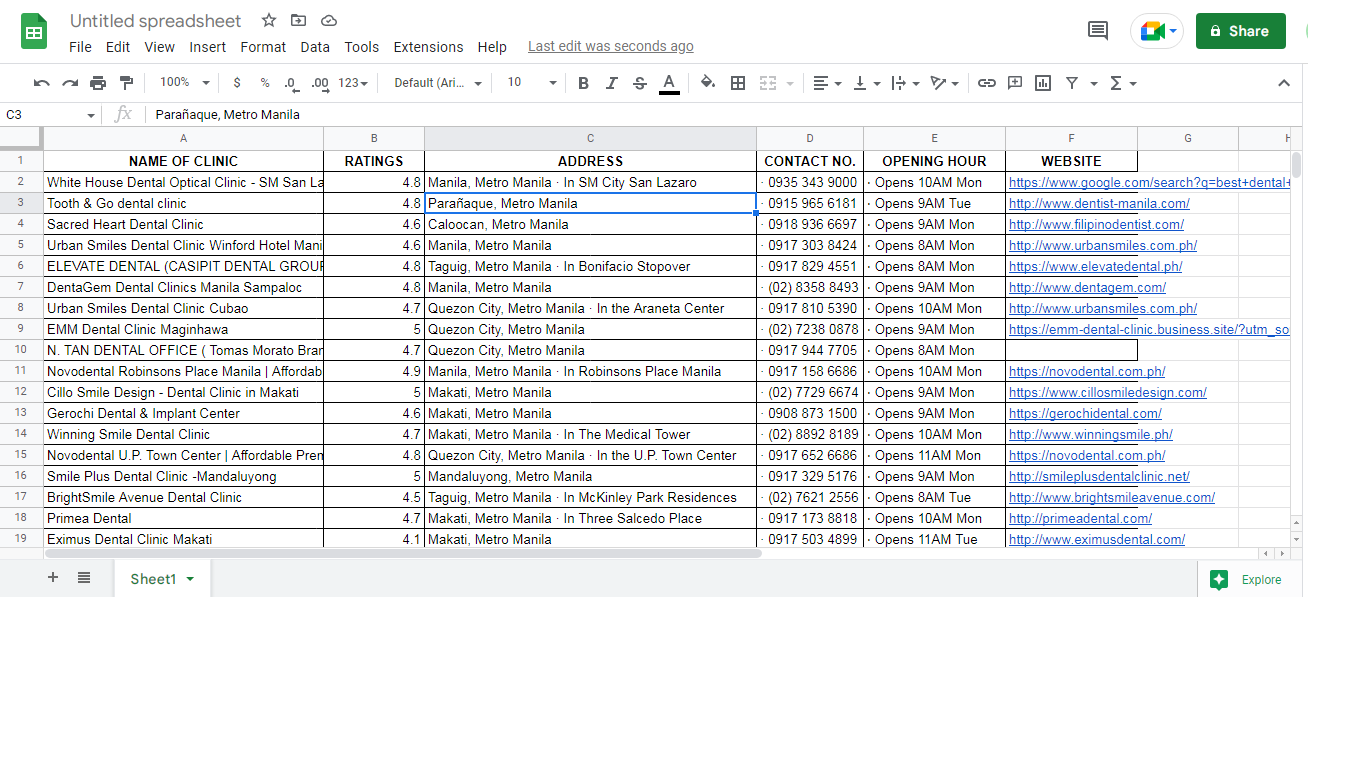This screenshot has height=768, width=1360.
Task: Activate the Paint format tool
Action: (x=126, y=83)
